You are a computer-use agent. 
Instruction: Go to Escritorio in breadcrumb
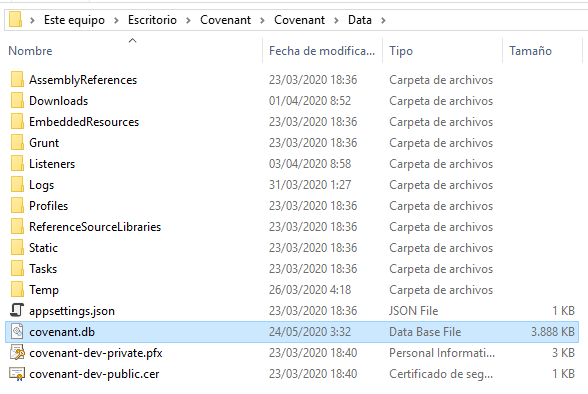click(x=152, y=20)
